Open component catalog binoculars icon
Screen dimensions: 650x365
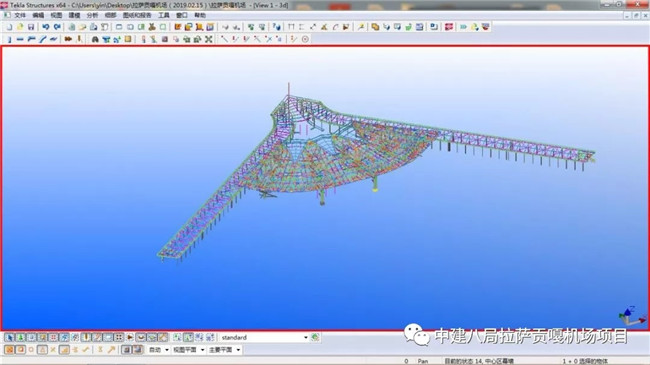pyautogui.click(x=95, y=39)
